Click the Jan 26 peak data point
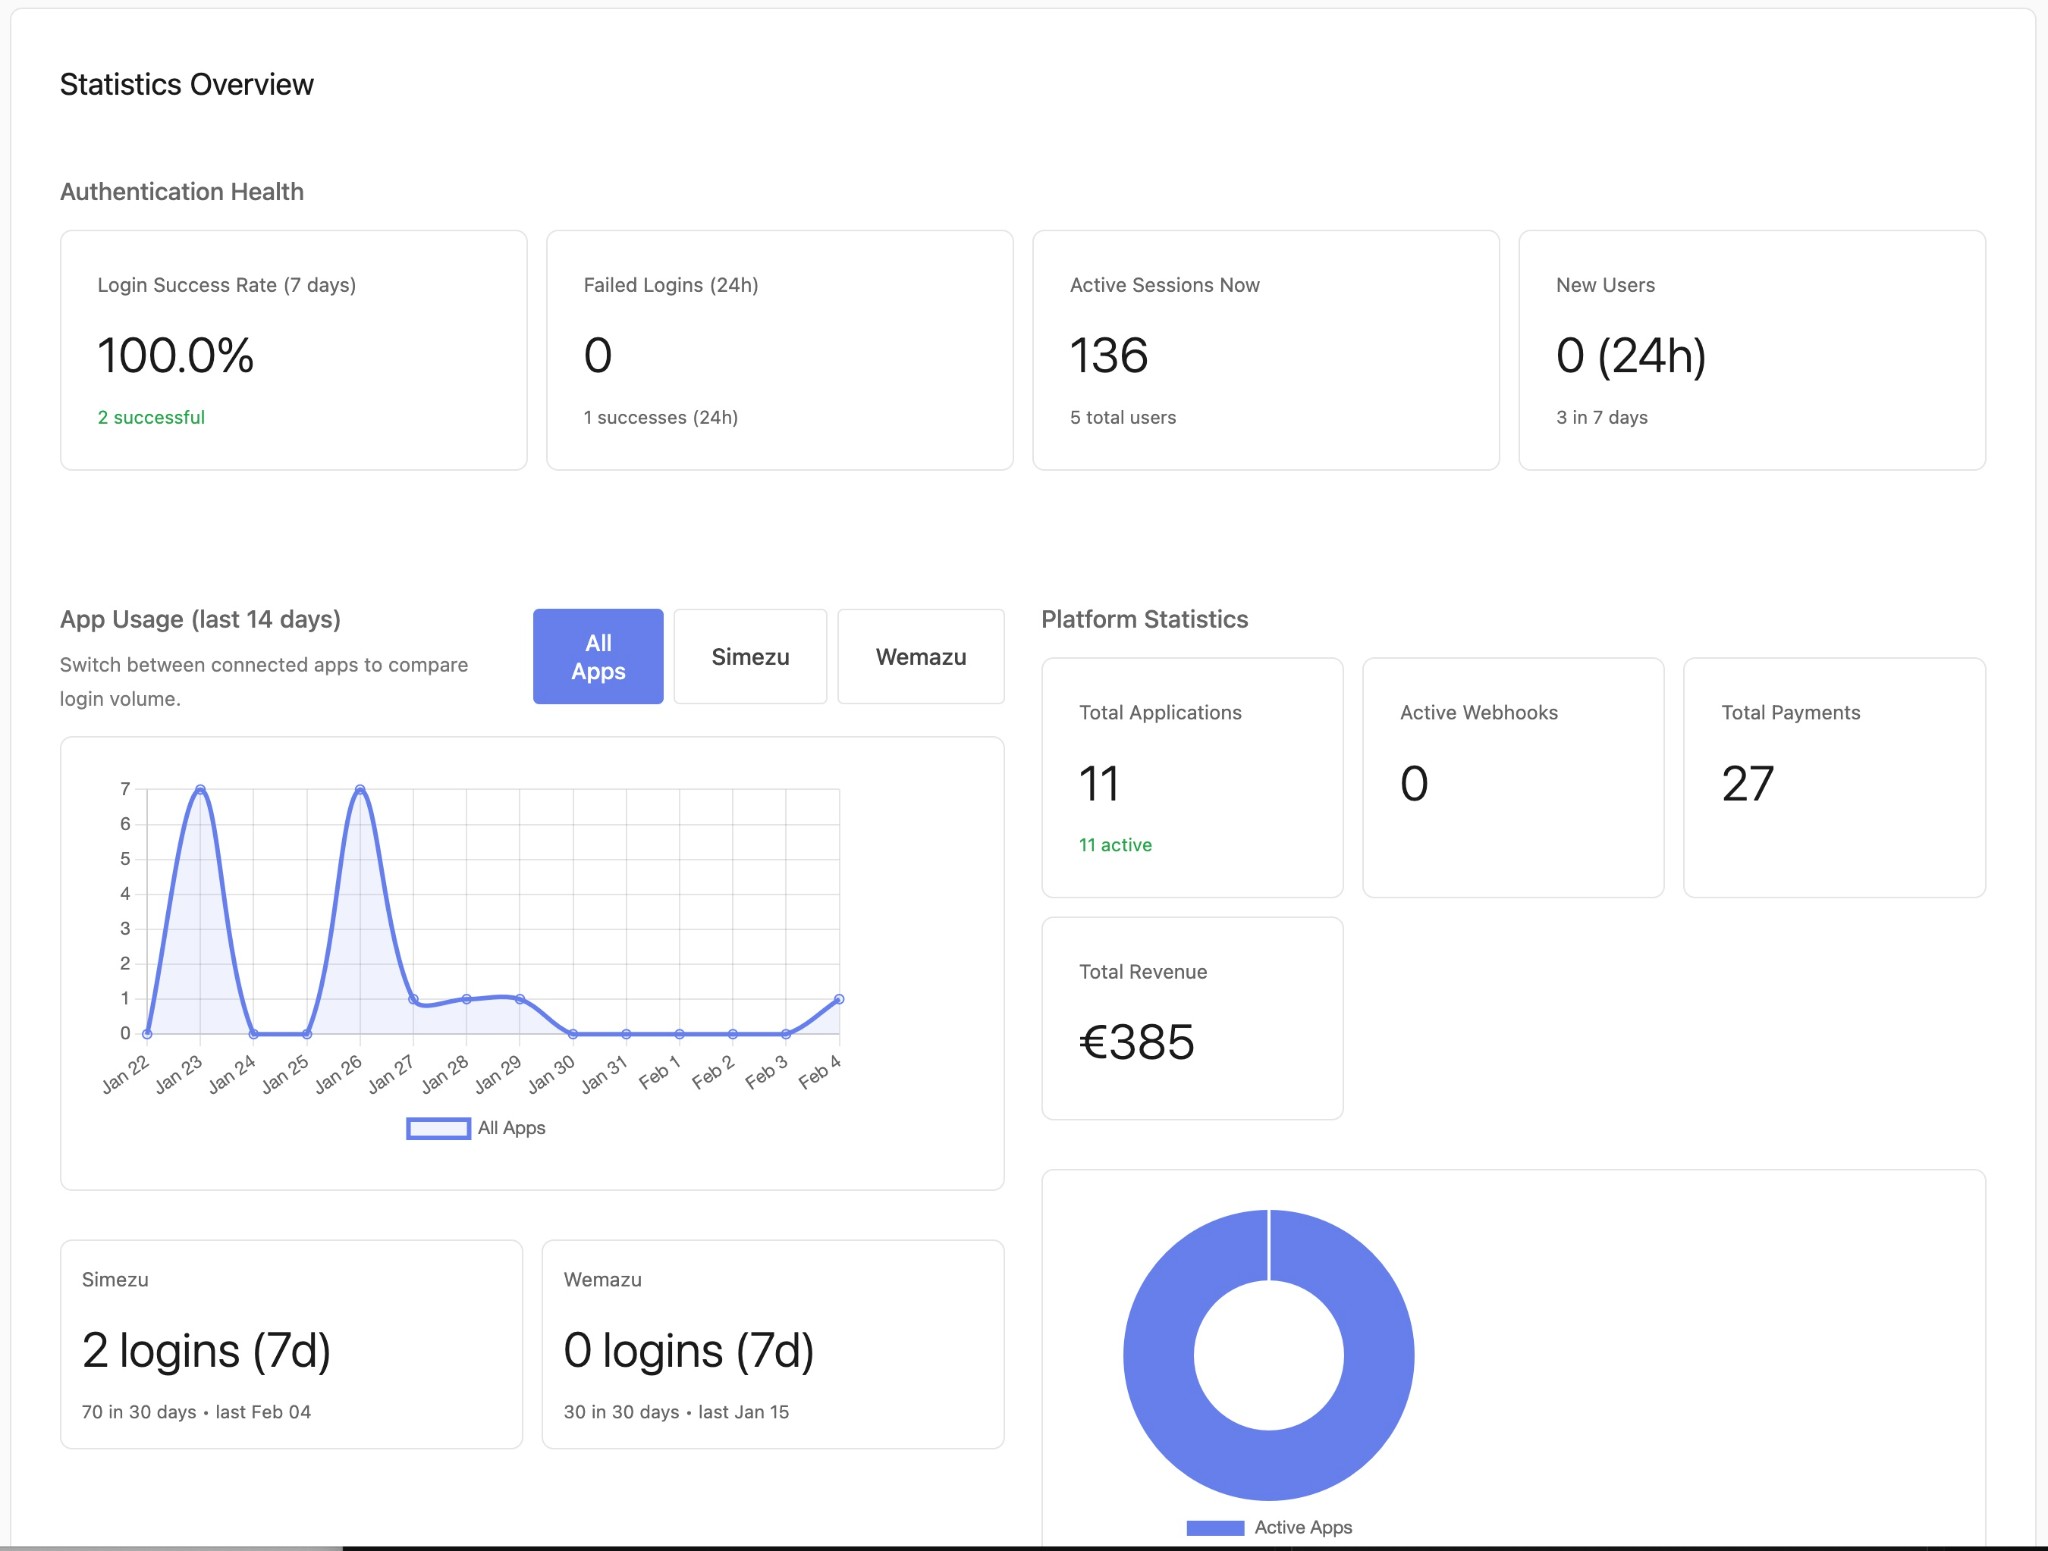The width and height of the screenshot is (2048, 1551). point(359,789)
